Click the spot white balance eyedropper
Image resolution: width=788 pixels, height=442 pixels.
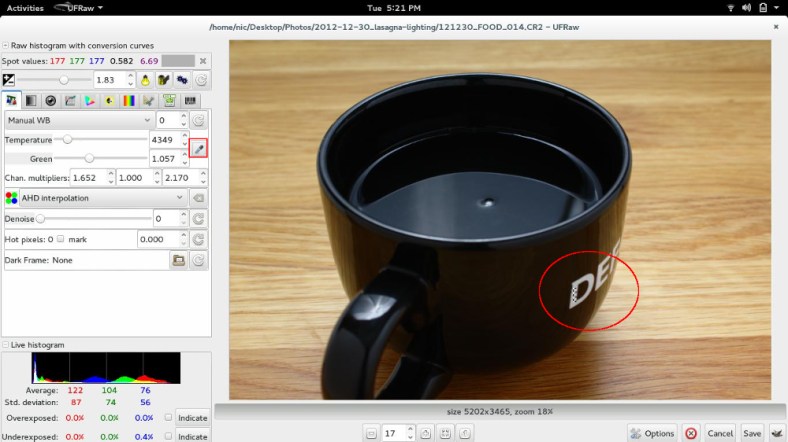point(199,149)
